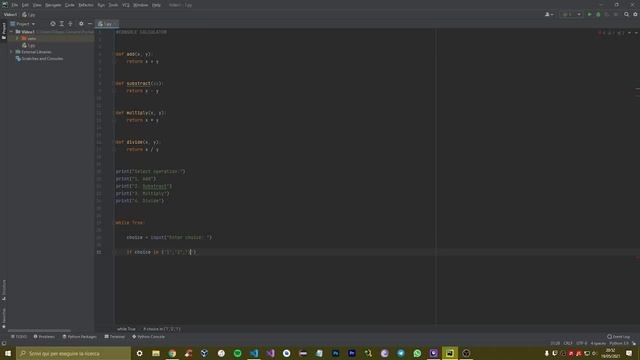Click the Expand All icon in Project panel
This screenshot has height=360, width=640.
62,24
